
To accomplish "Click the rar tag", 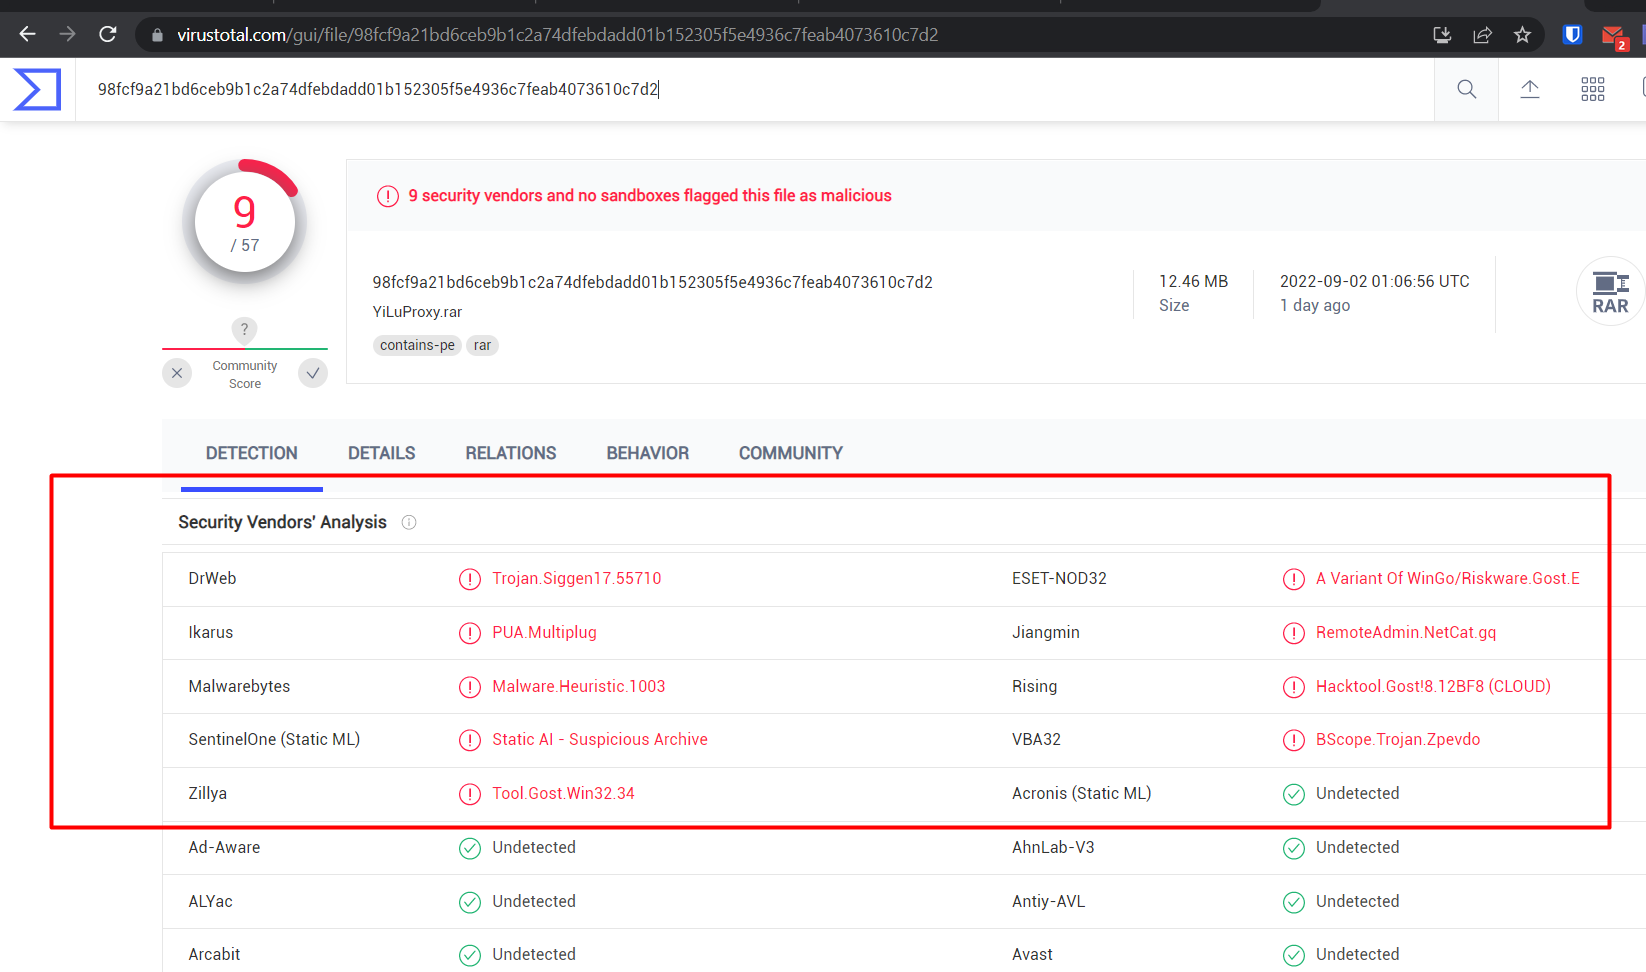I will tap(482, 345).
